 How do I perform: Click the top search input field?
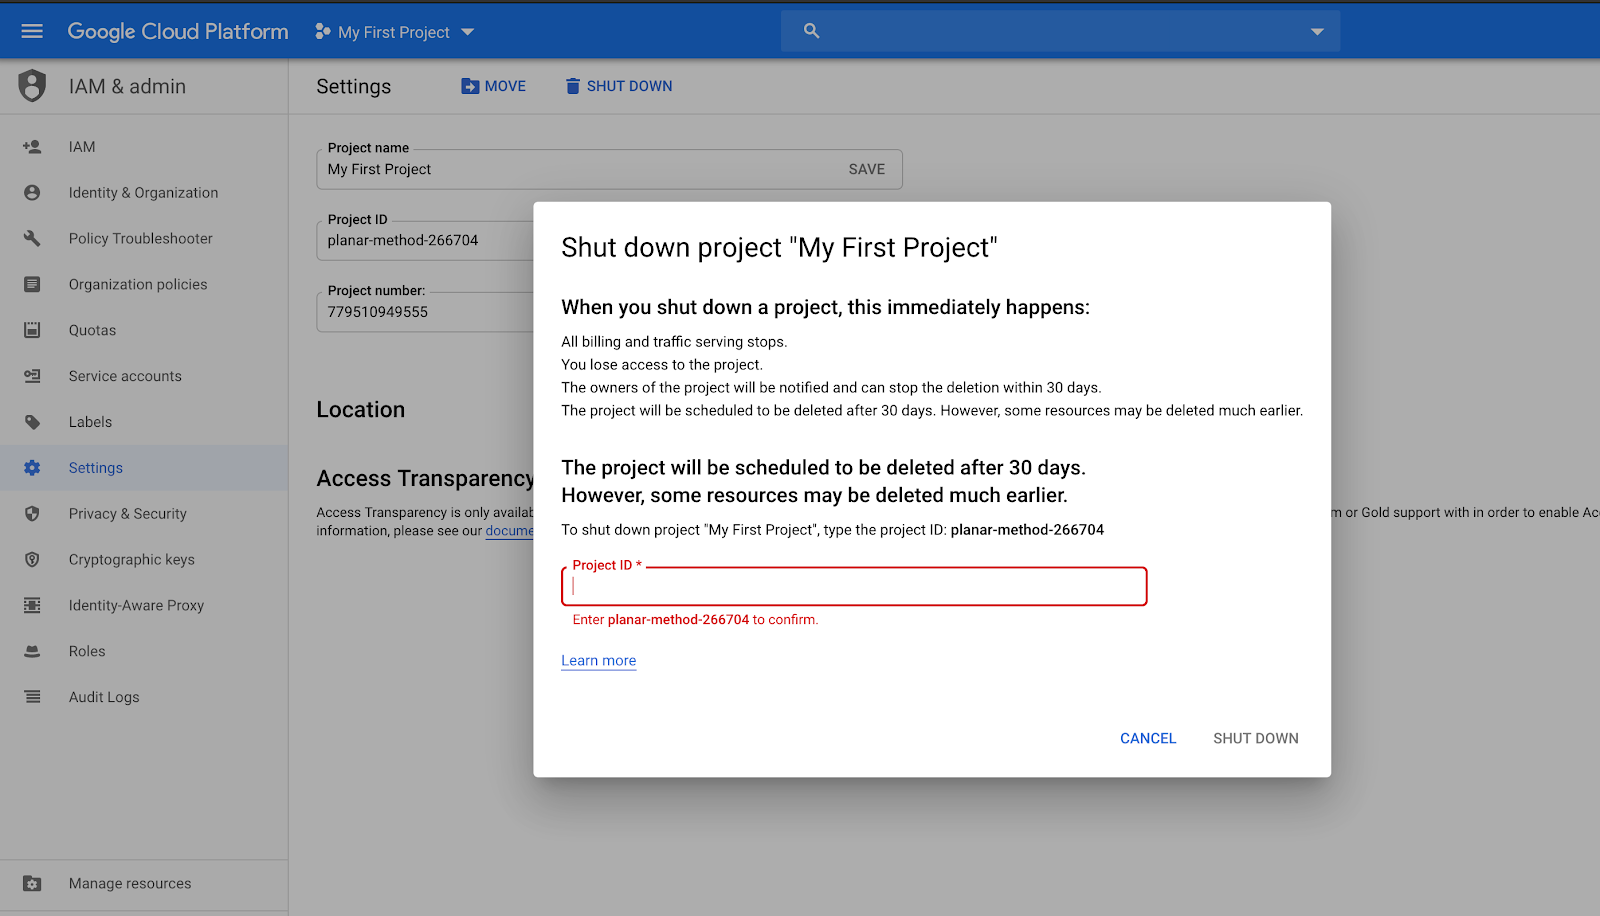point(1061,32)
